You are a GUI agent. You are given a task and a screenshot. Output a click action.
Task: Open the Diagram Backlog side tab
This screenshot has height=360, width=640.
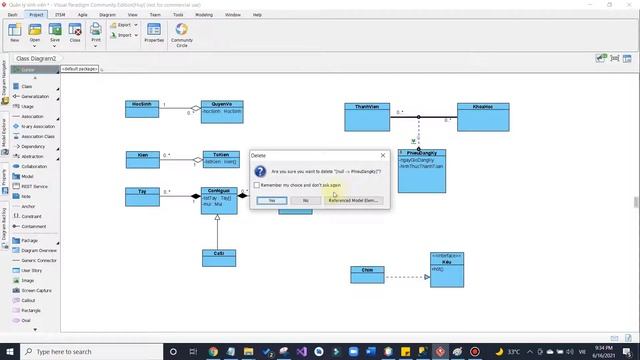(4, 229)
